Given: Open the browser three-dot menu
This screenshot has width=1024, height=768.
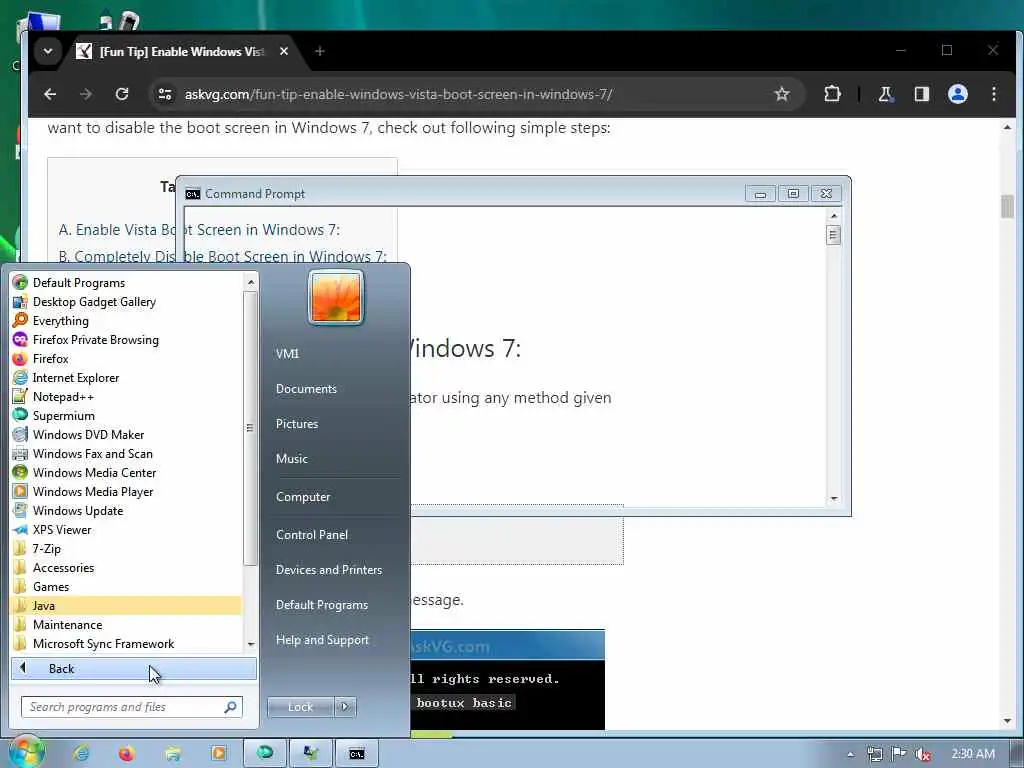Looking at the screenshot, I should click(993, 94).
